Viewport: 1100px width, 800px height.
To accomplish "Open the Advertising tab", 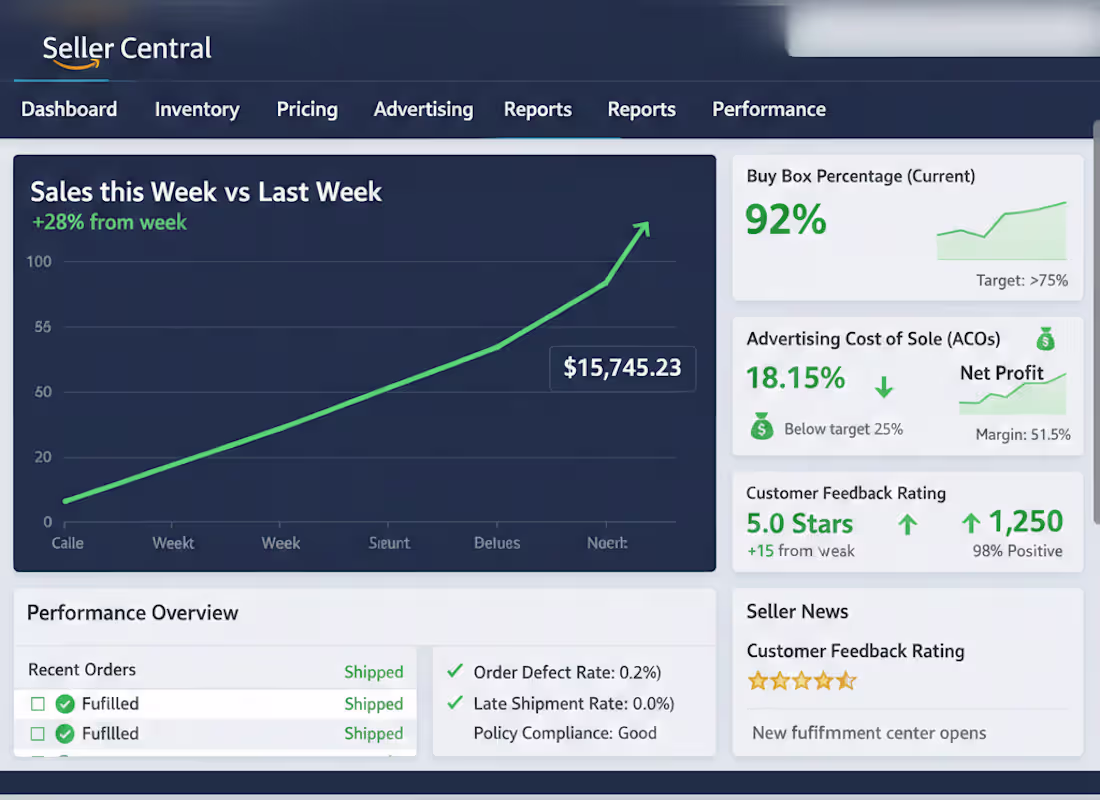I will coord(424,109).
